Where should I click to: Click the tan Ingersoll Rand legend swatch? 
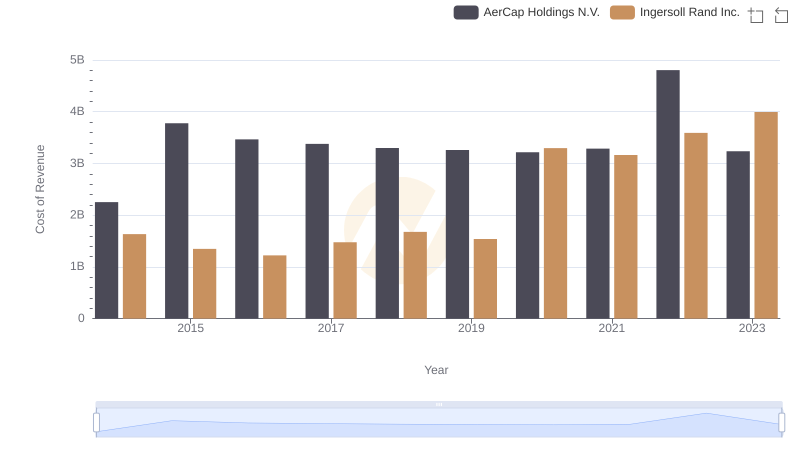coord(622,13)
